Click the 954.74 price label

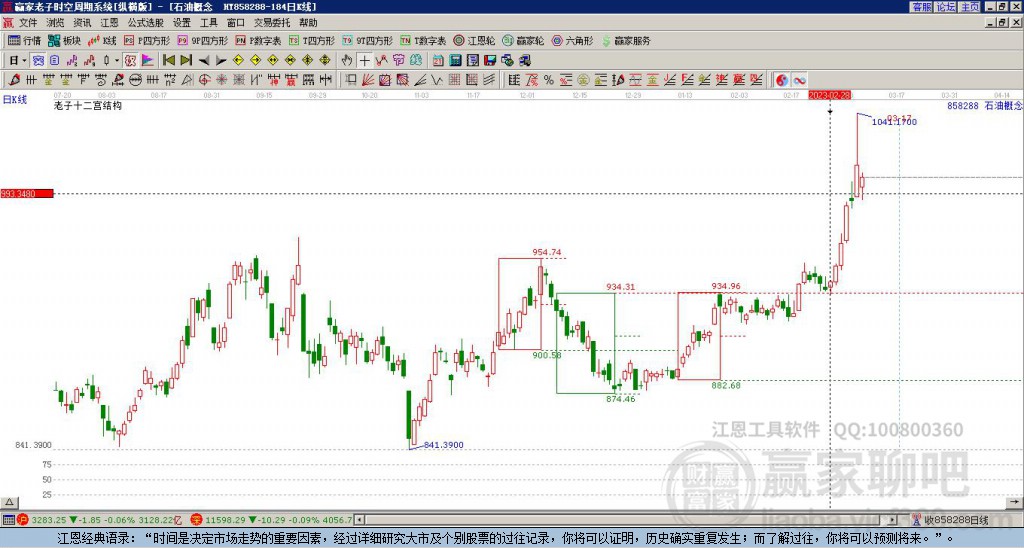click(547, 252)
